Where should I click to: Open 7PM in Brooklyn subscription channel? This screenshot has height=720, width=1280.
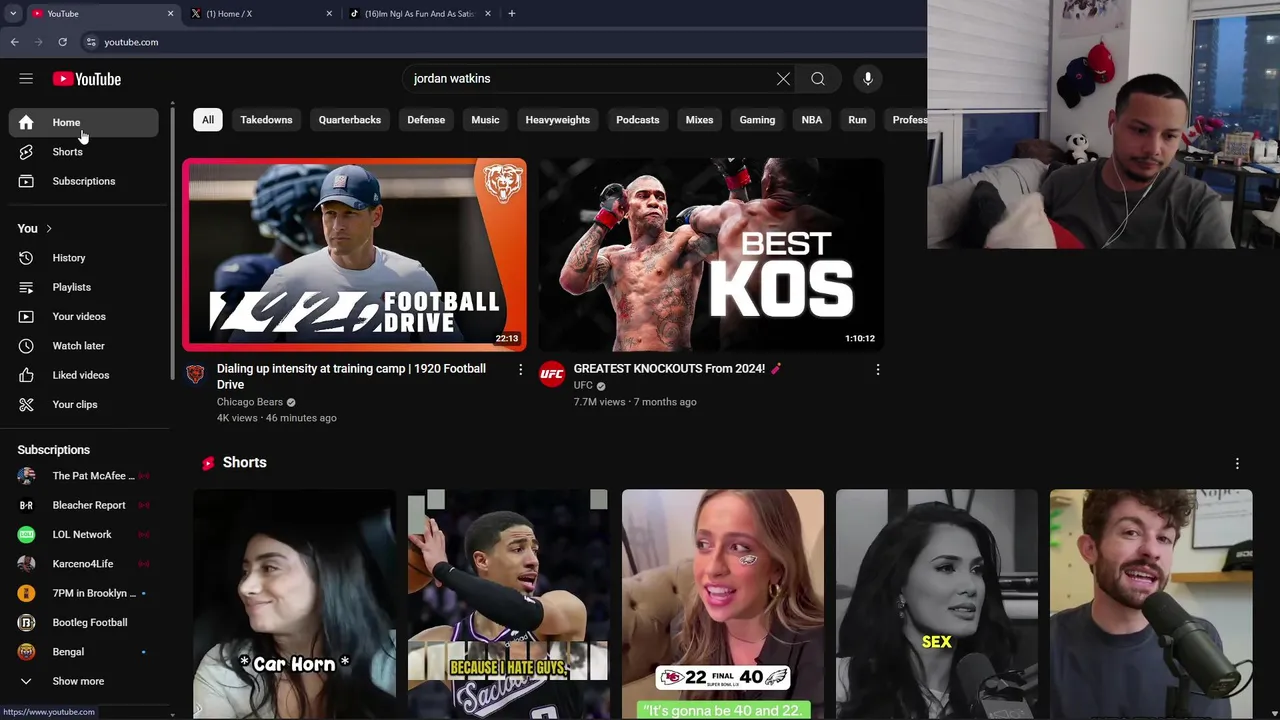(84, 593)
